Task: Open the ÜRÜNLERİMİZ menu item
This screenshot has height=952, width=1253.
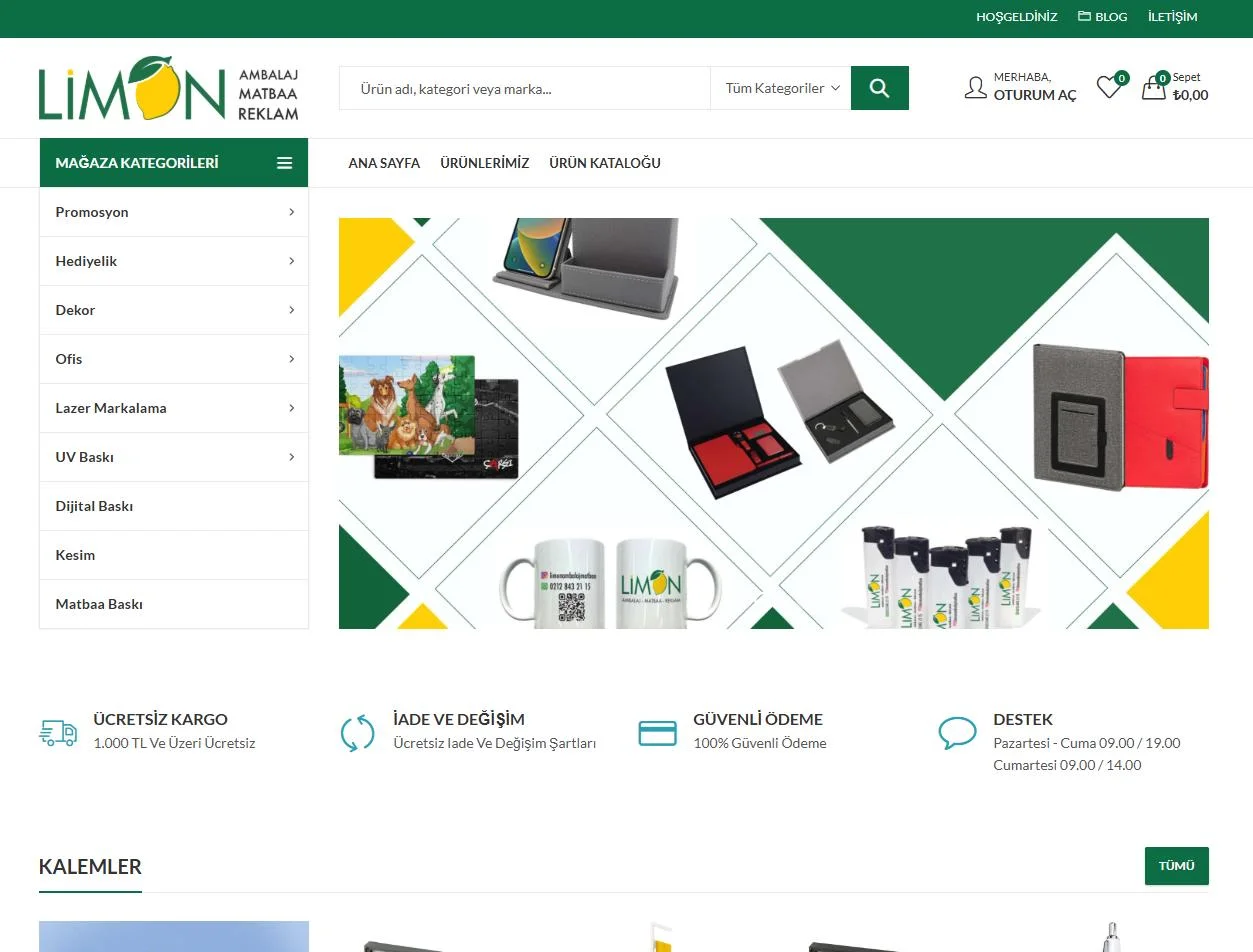Action: [485, 163]
